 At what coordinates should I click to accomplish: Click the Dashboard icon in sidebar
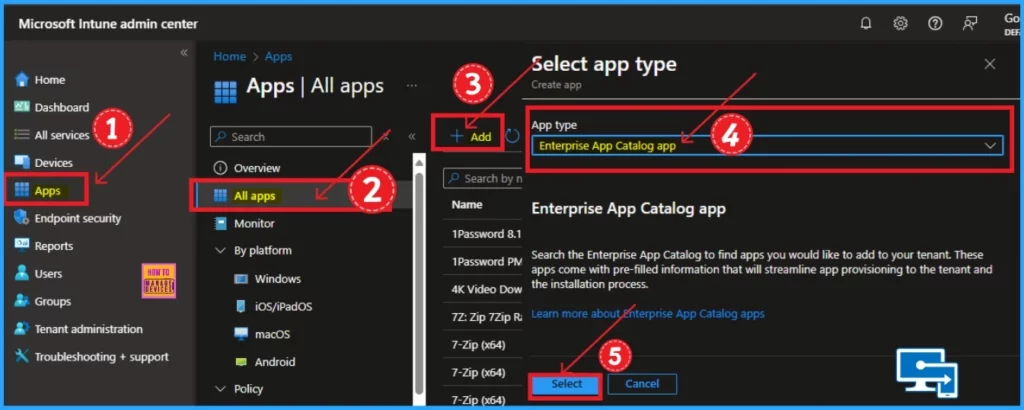click(22, 107)
